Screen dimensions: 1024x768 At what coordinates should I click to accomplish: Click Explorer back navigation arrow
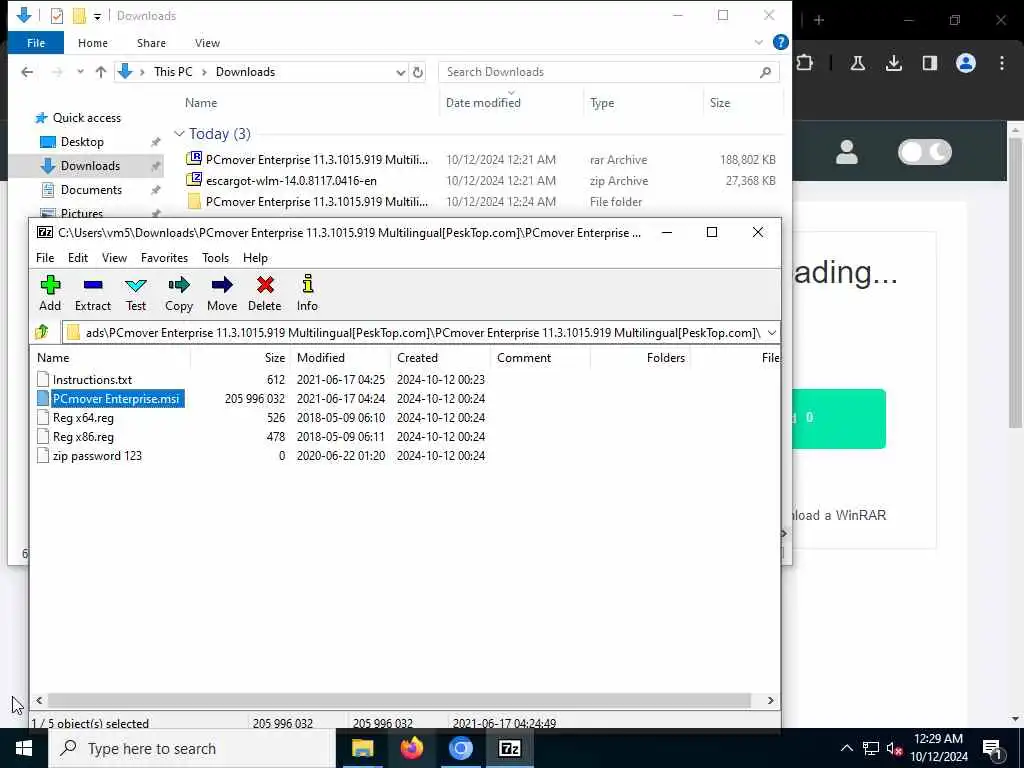[27, 72]
